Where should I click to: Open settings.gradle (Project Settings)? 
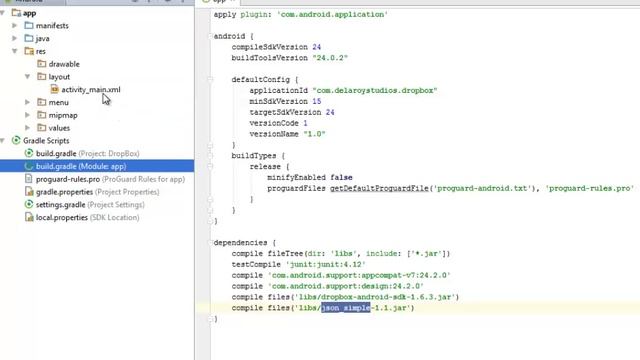tap(90, 204)
